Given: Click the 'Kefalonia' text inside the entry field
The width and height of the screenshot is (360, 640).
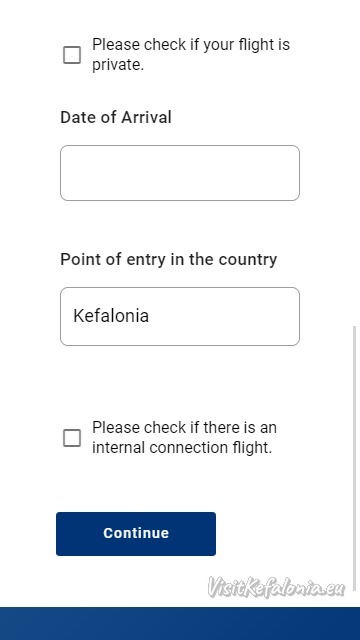Looking at the screenshot, I should (111, 316).
